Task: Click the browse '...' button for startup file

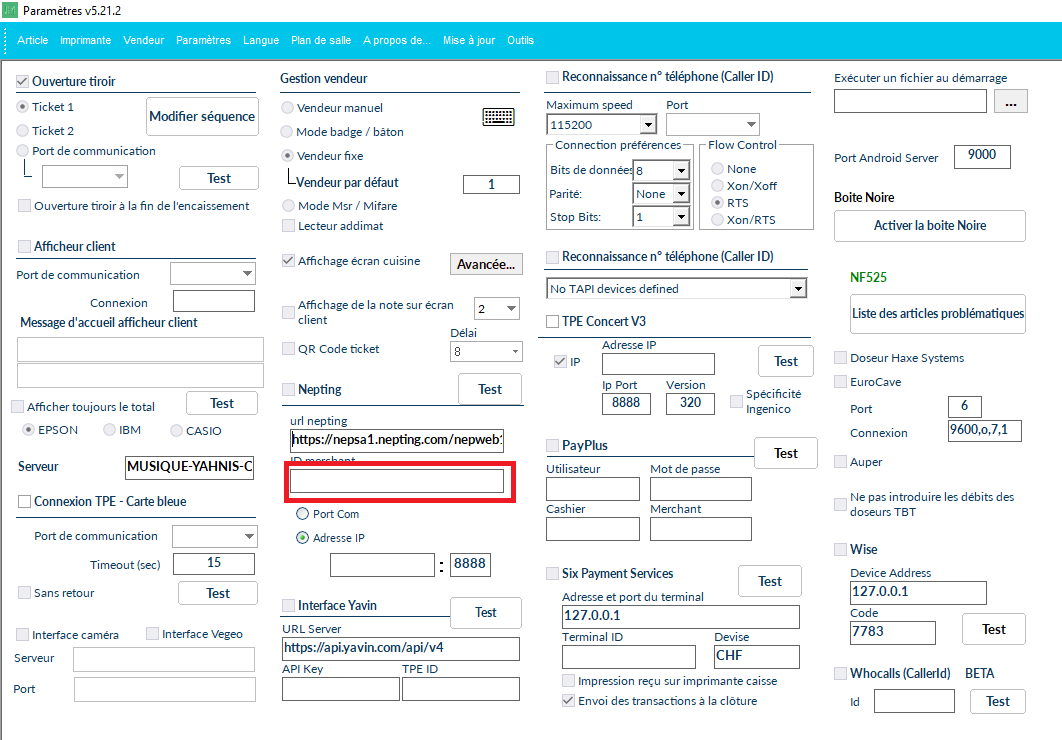Action: pos(1010,102)
